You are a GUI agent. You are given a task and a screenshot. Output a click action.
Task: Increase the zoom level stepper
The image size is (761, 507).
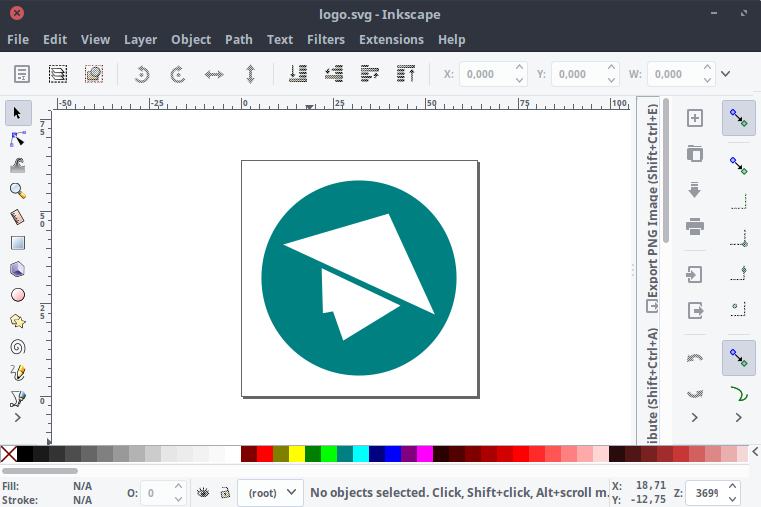[732, 486]
